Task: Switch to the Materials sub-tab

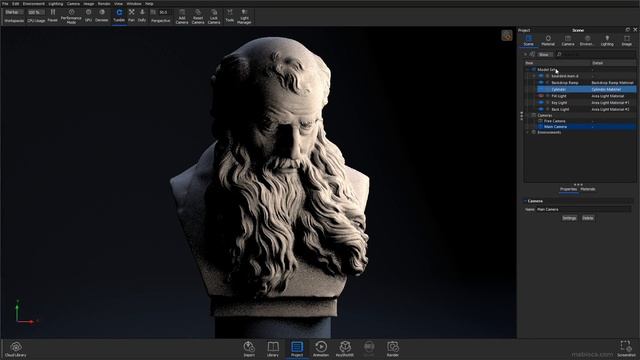Action: (588, 189)
